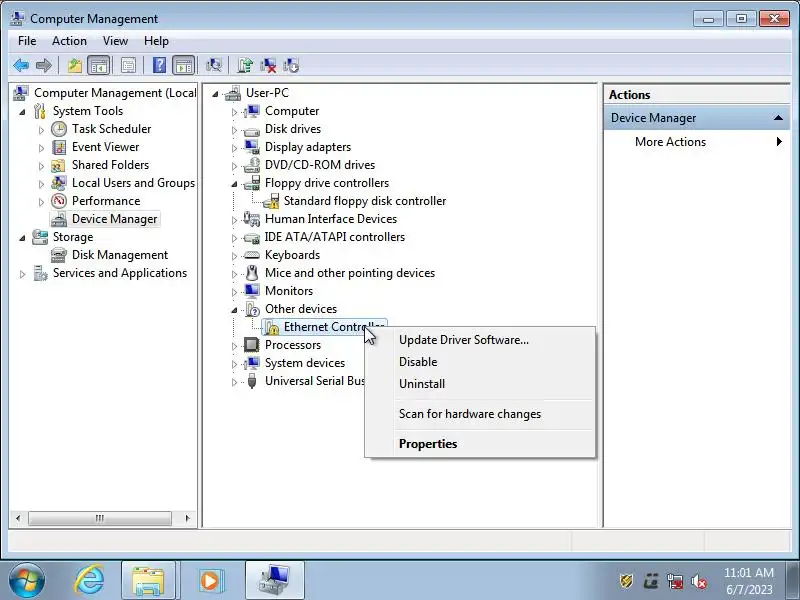Viewport: 800px width, 600px height.
Task: Click the muted volume icon in system tray
Action: point(699,581)
